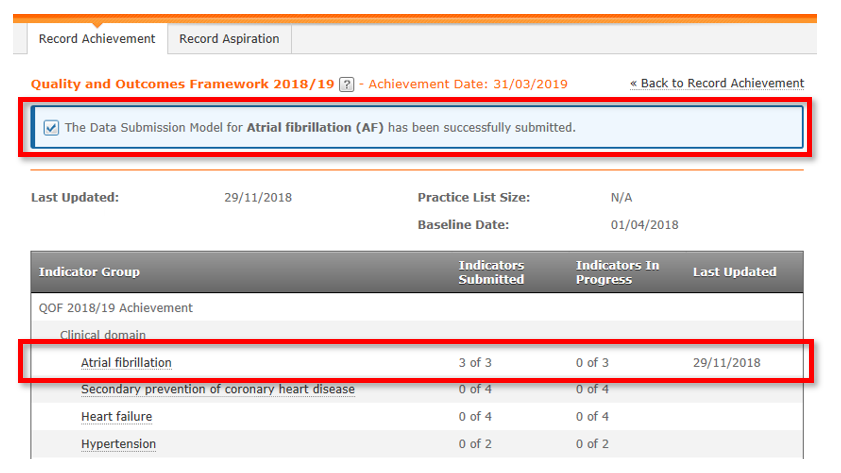Click the Achievement Date 31/03/2019 text
The image size is (841, 473).
(x=468, y=84)
